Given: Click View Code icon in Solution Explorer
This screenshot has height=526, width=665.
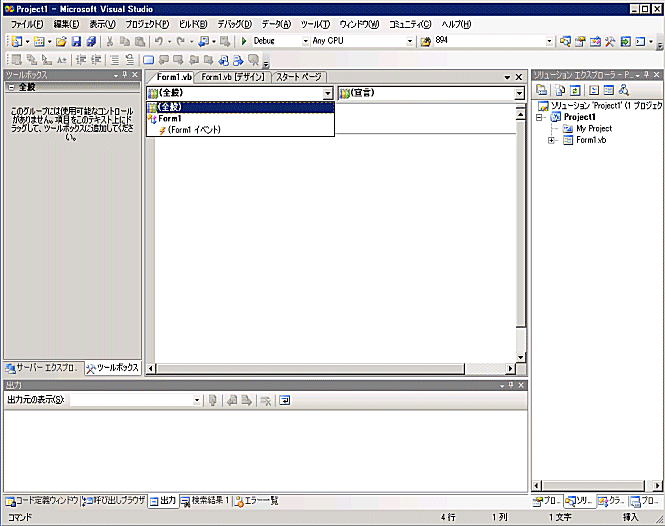Looking at the screenshot, I should coord(594,90).
